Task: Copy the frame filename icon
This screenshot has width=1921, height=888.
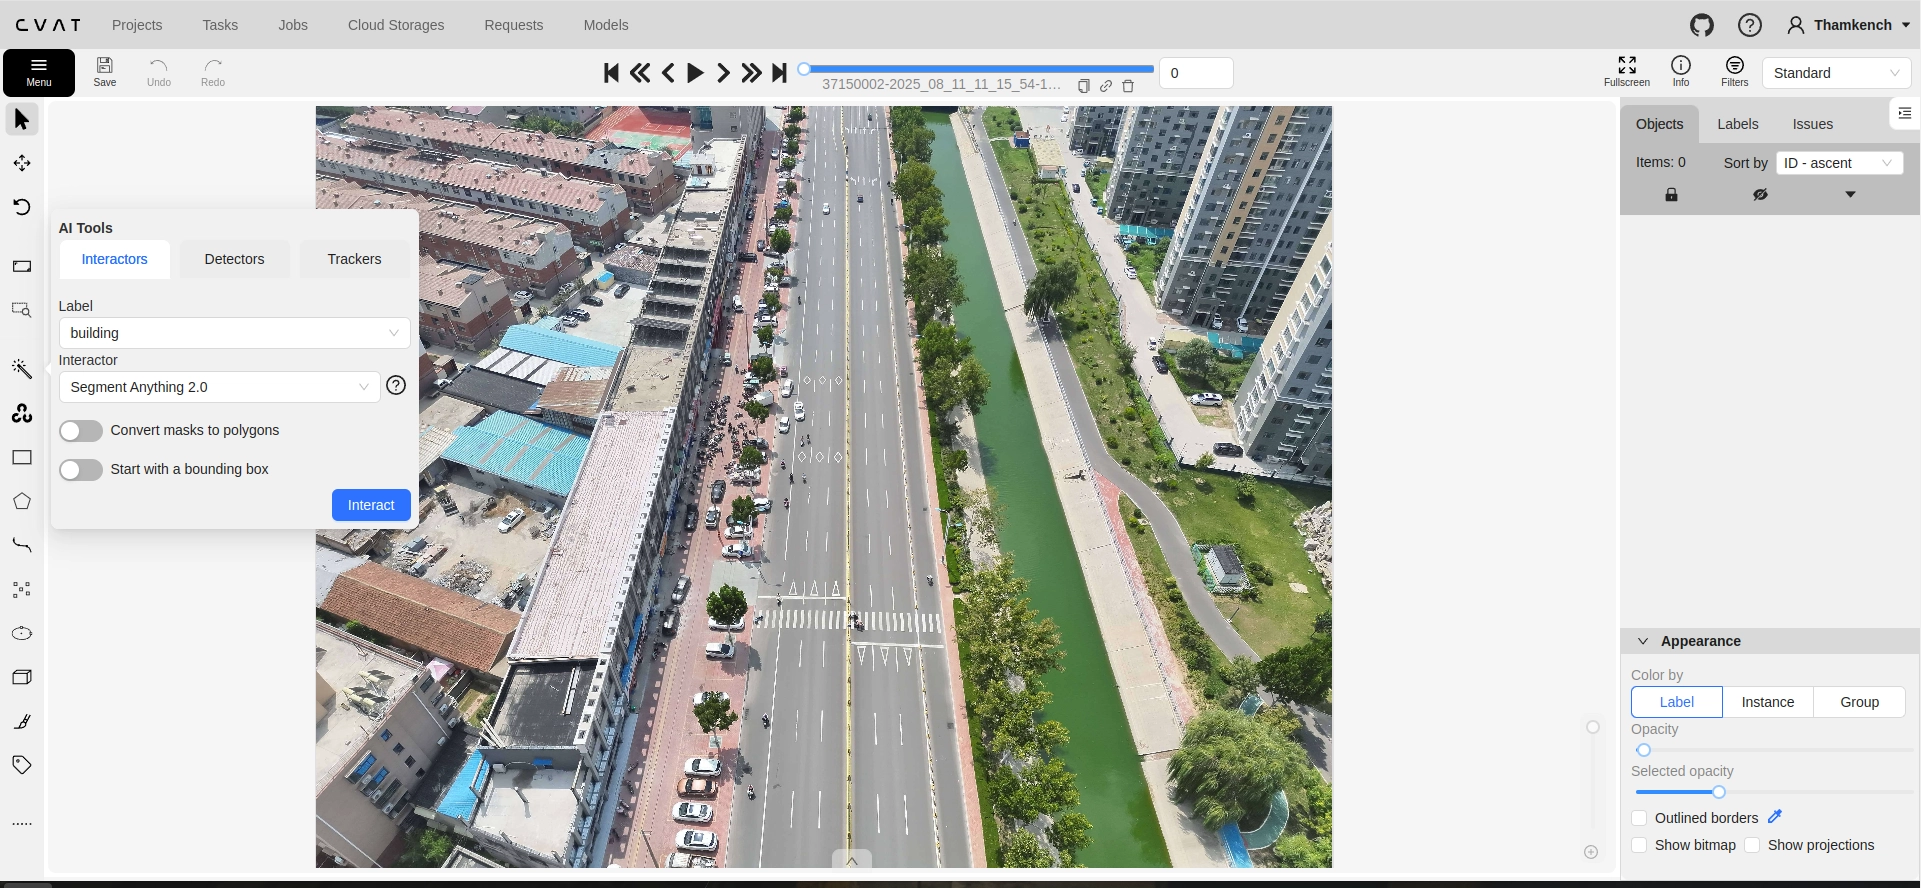Action: [1083, 86]
